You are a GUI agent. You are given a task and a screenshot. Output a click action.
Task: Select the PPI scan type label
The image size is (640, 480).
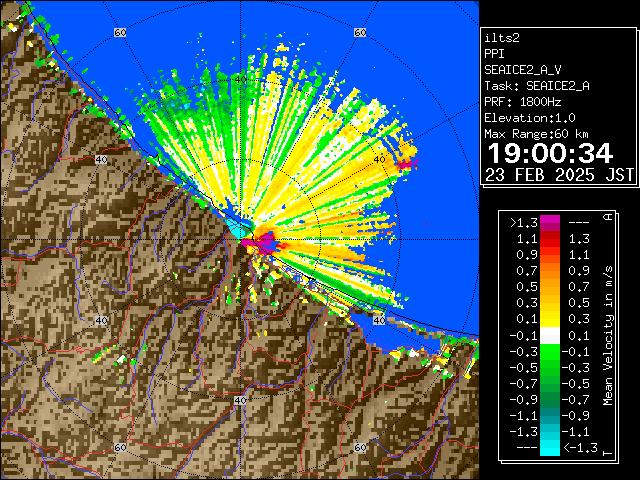coord(494,54)
